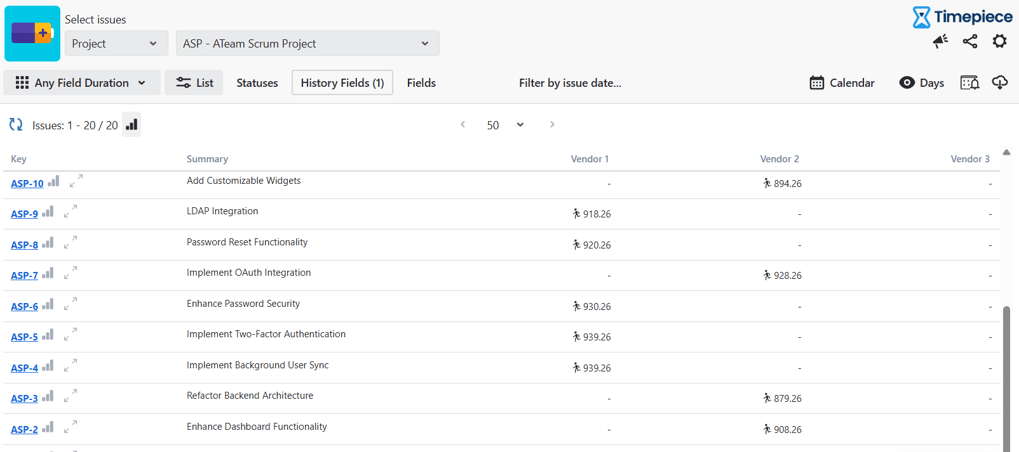
Task: Click the share icon
Action: point(970,42)
